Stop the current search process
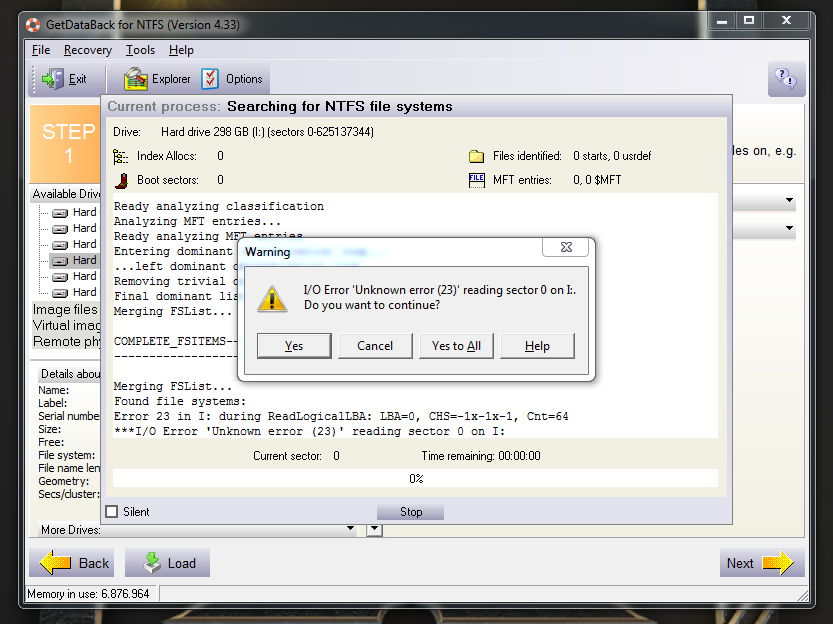Viewport: 833px width, 624px height. point(411,512)
